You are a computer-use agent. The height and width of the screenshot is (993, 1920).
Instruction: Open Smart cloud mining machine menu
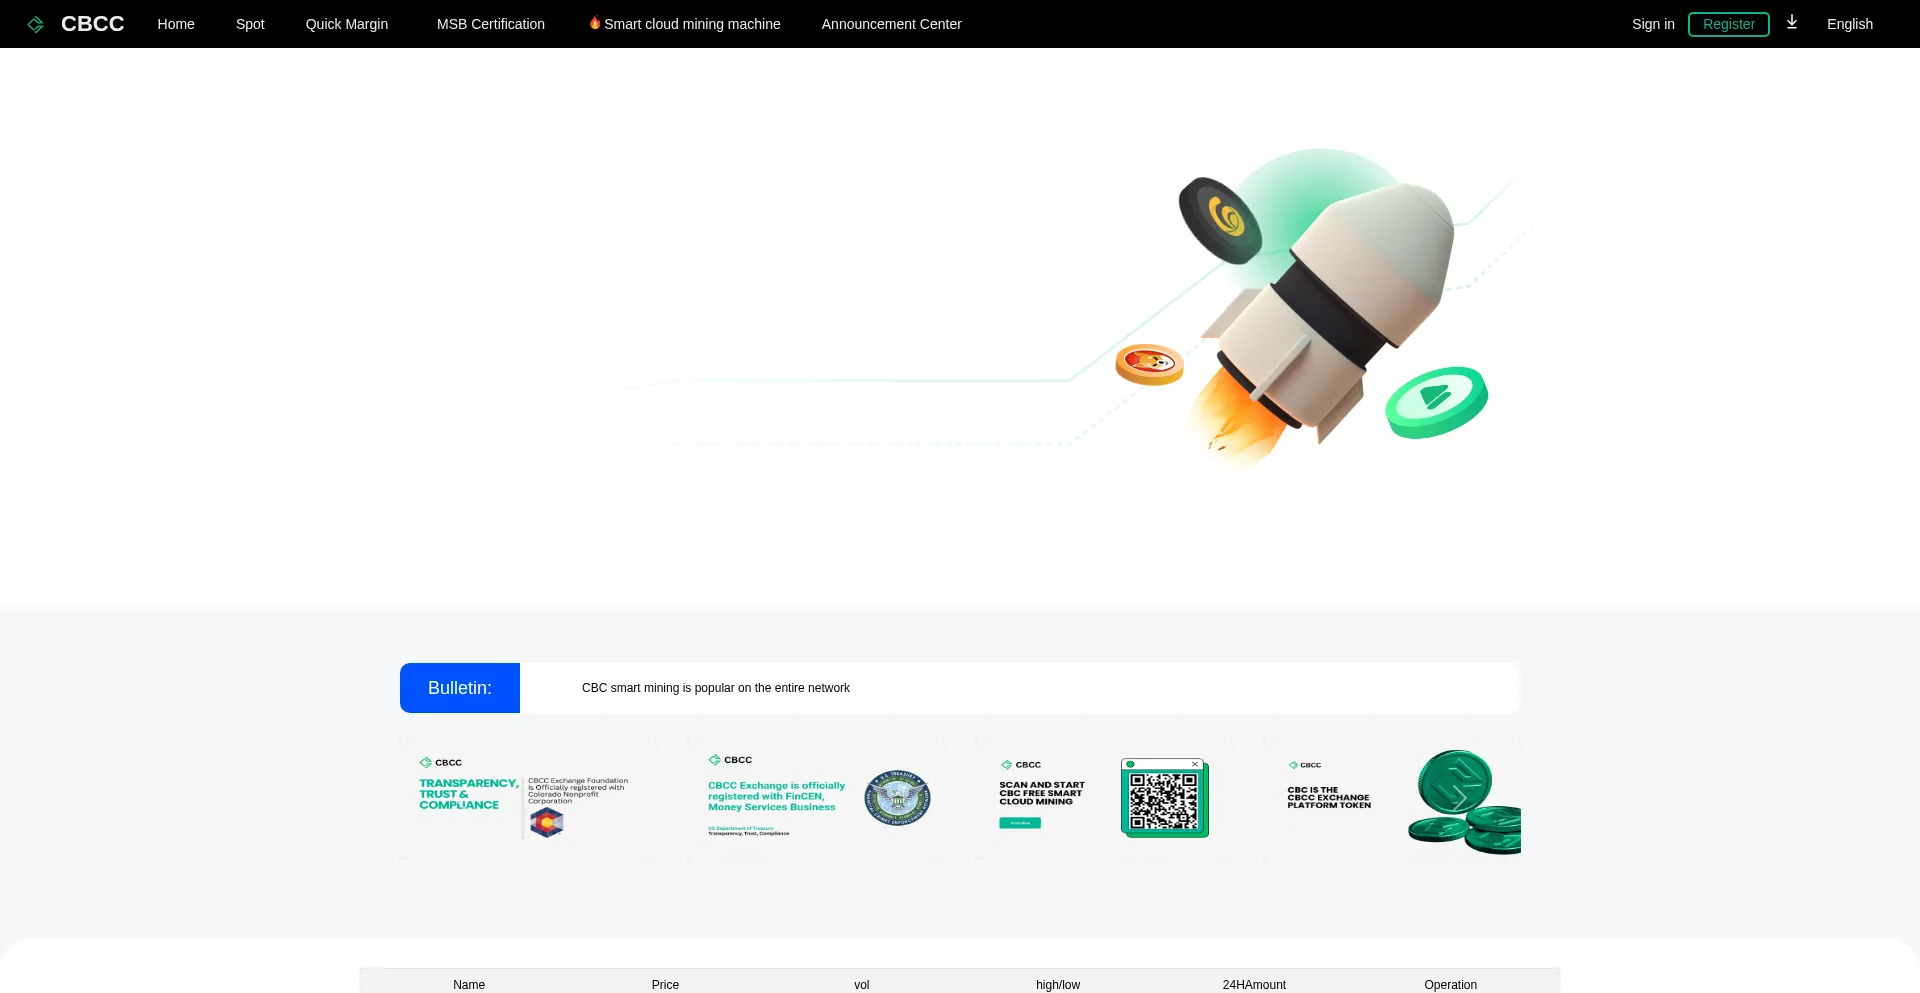692,24
